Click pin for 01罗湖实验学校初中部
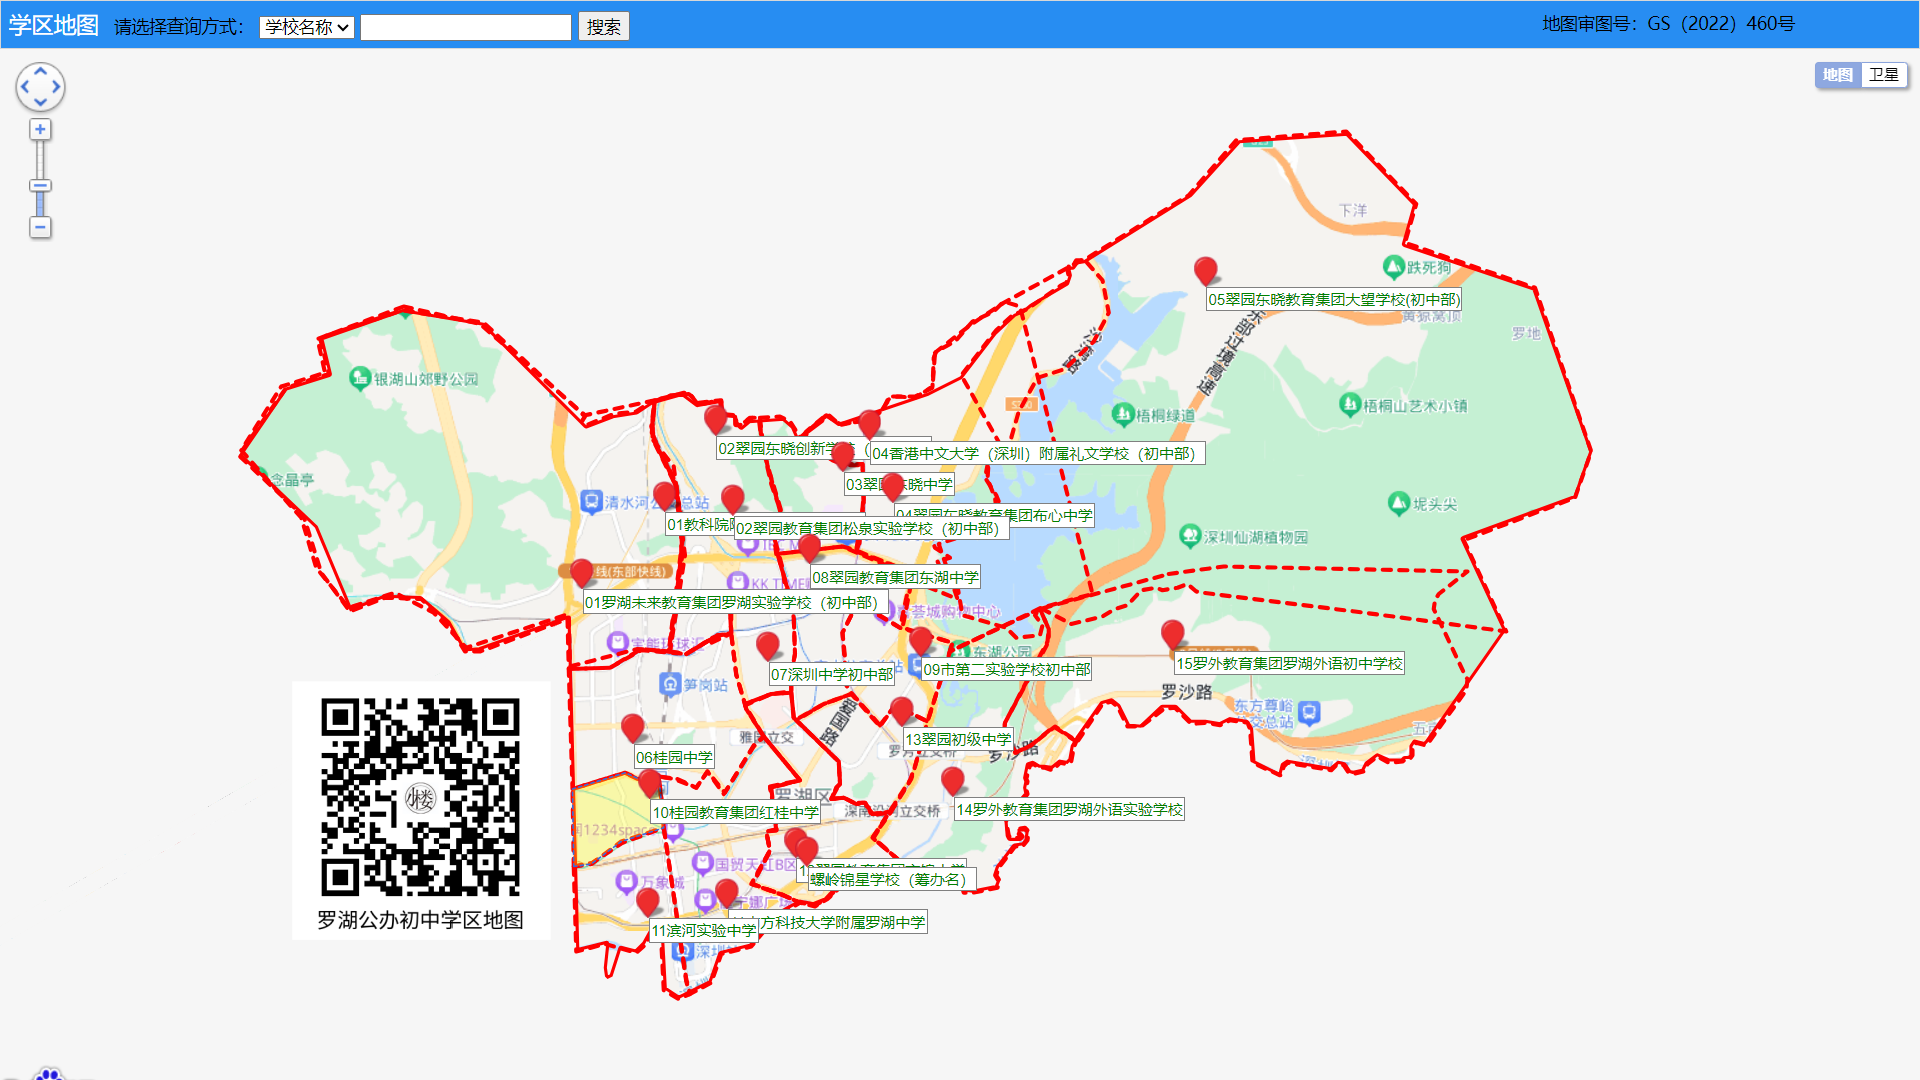Screen dimensions: 1920x1080 click(x=581, y=572)
